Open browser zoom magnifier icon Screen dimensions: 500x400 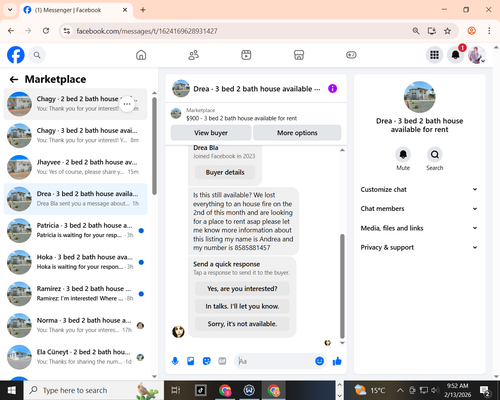click(416, 31)
